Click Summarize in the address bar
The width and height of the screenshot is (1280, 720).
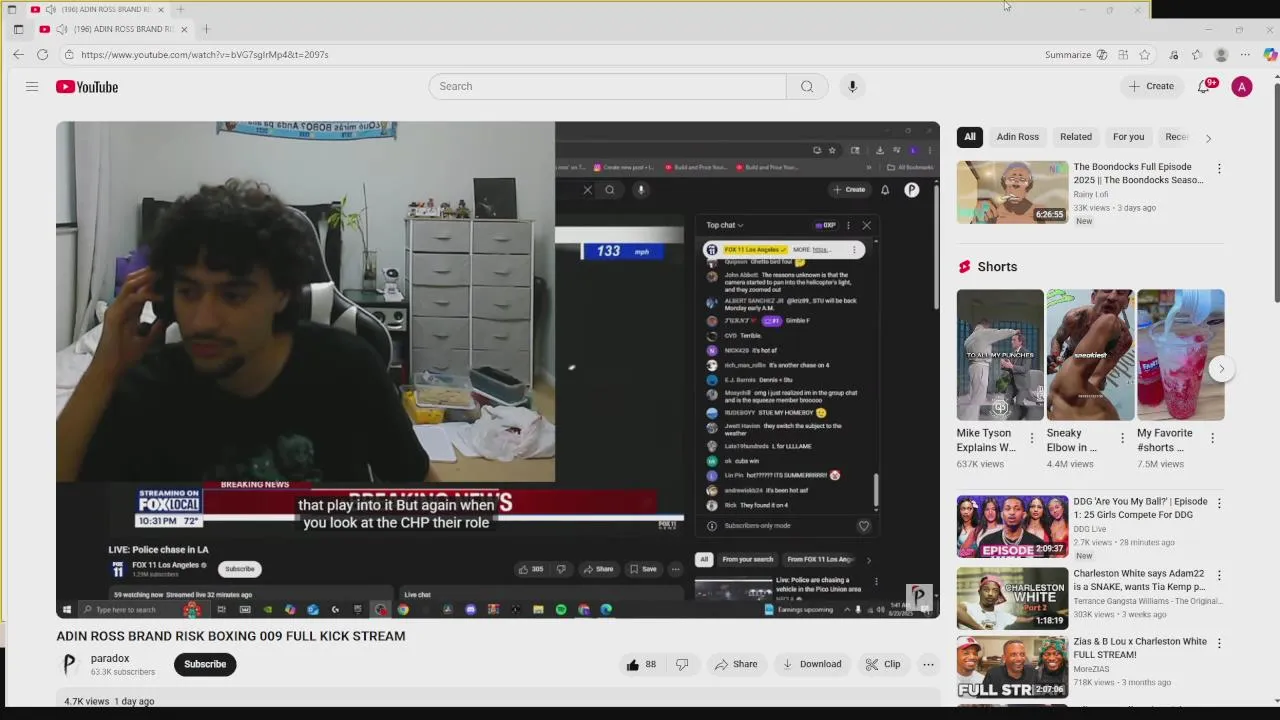pos(1068,54)
